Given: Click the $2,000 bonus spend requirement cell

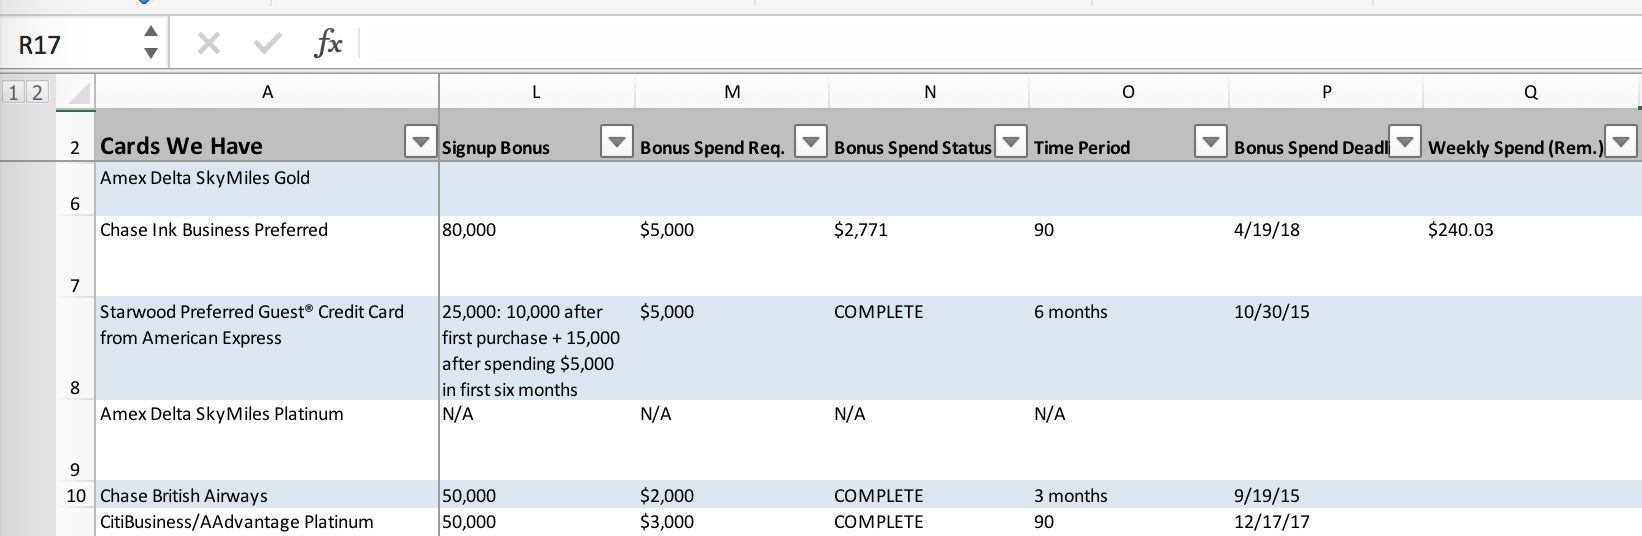Looking at the screenshot, I should 732,495.
